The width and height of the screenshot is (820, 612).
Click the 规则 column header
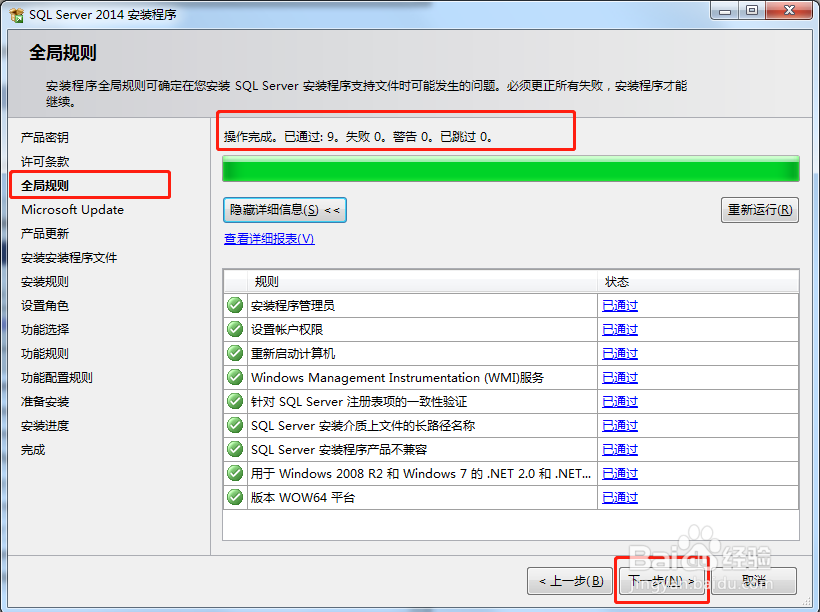click(422, 282)
